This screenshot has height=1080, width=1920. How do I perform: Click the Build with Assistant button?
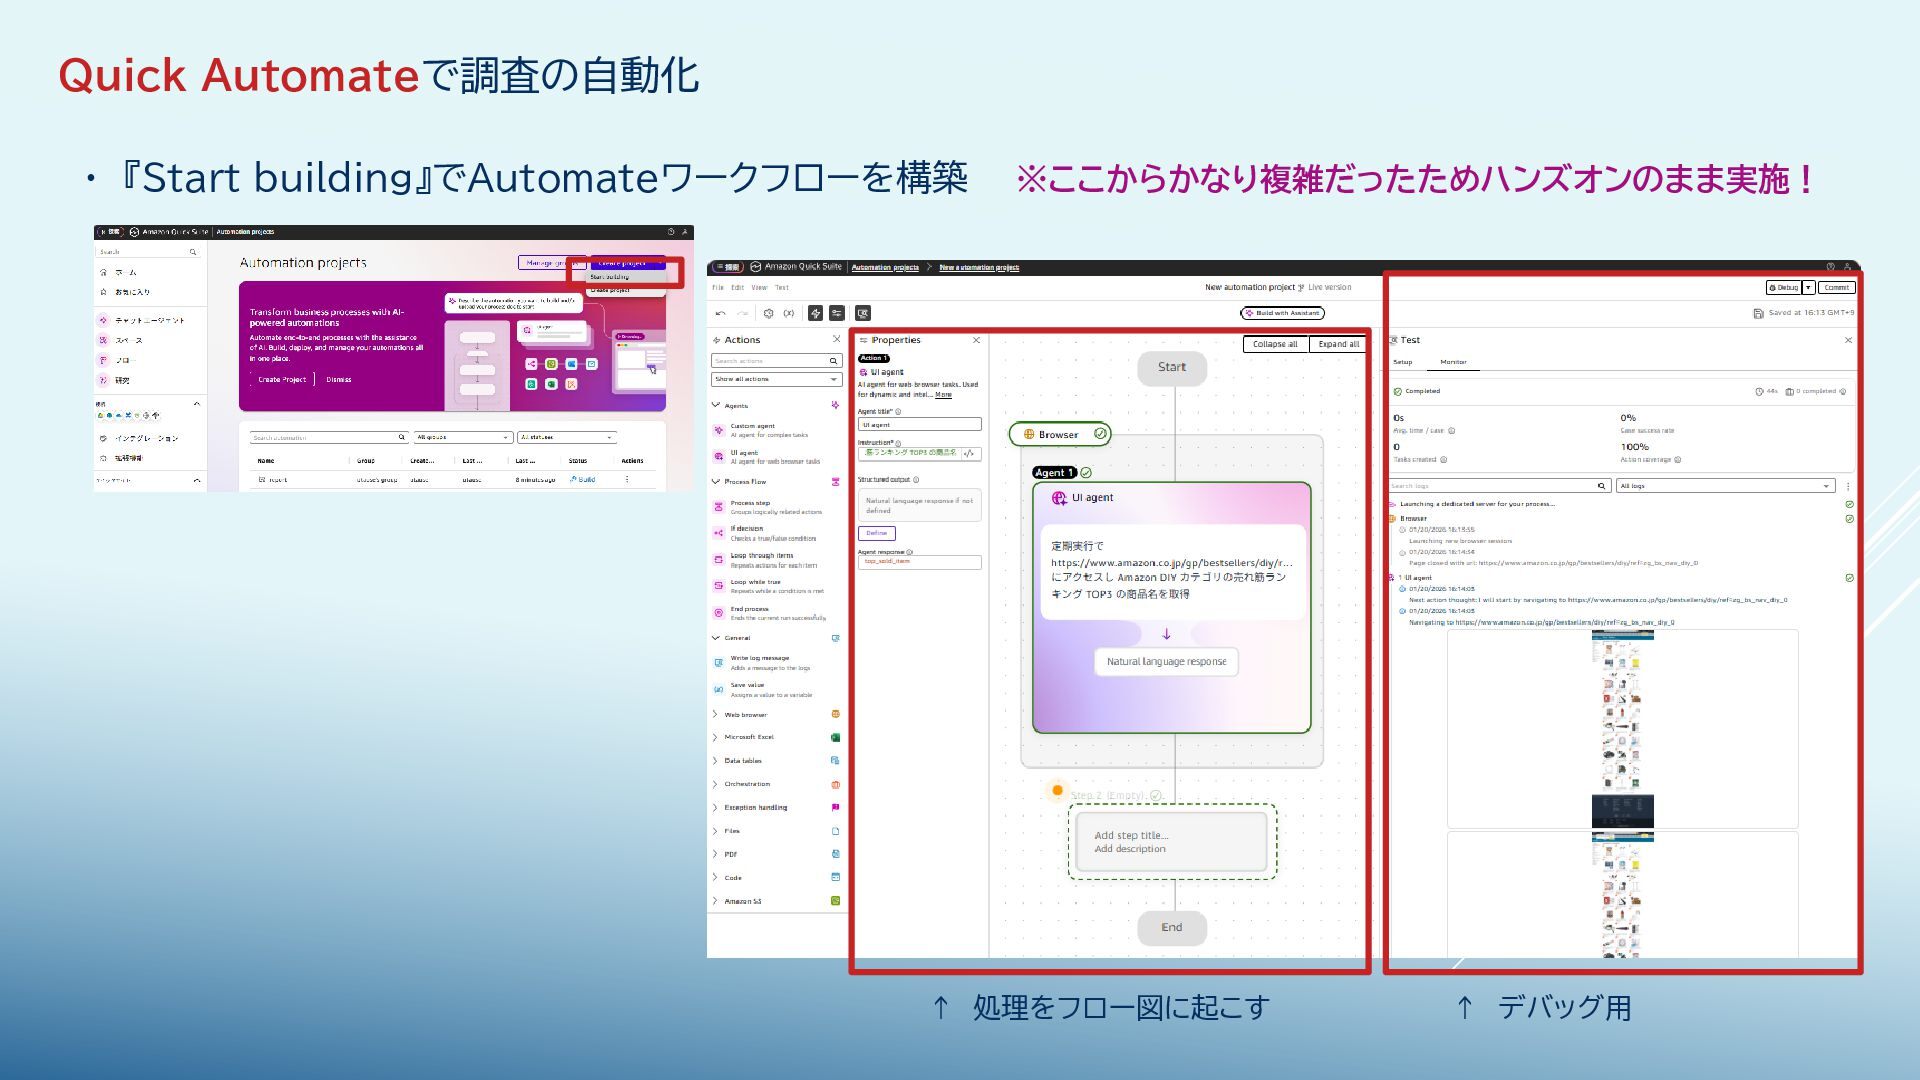coord(1283,314)
